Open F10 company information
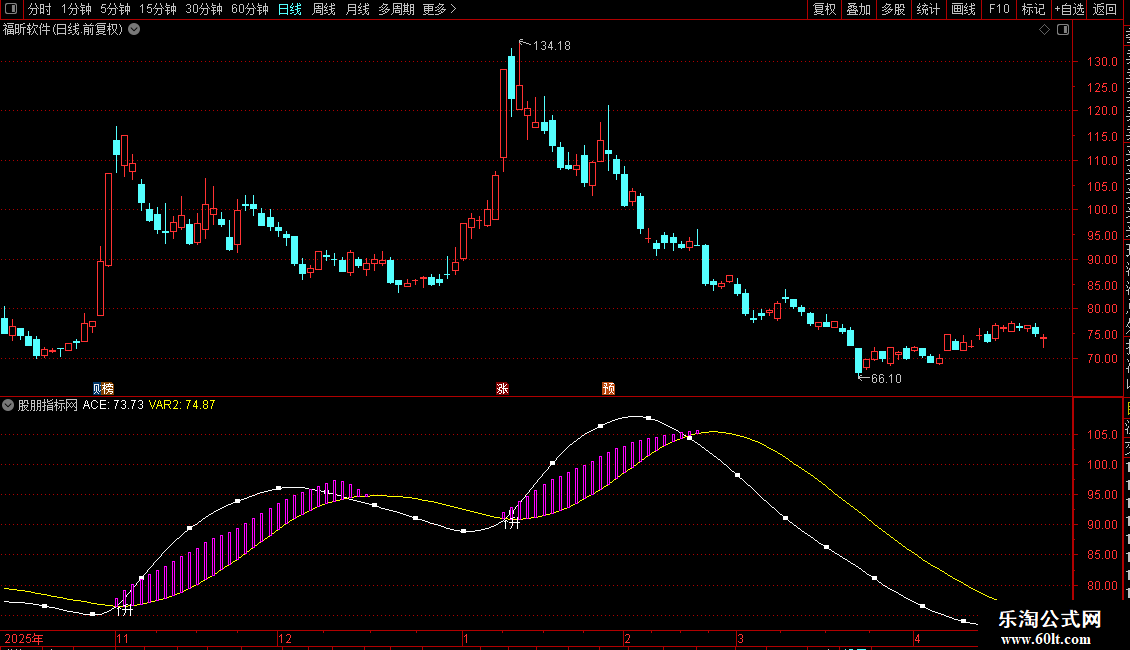 click(999, 9)
